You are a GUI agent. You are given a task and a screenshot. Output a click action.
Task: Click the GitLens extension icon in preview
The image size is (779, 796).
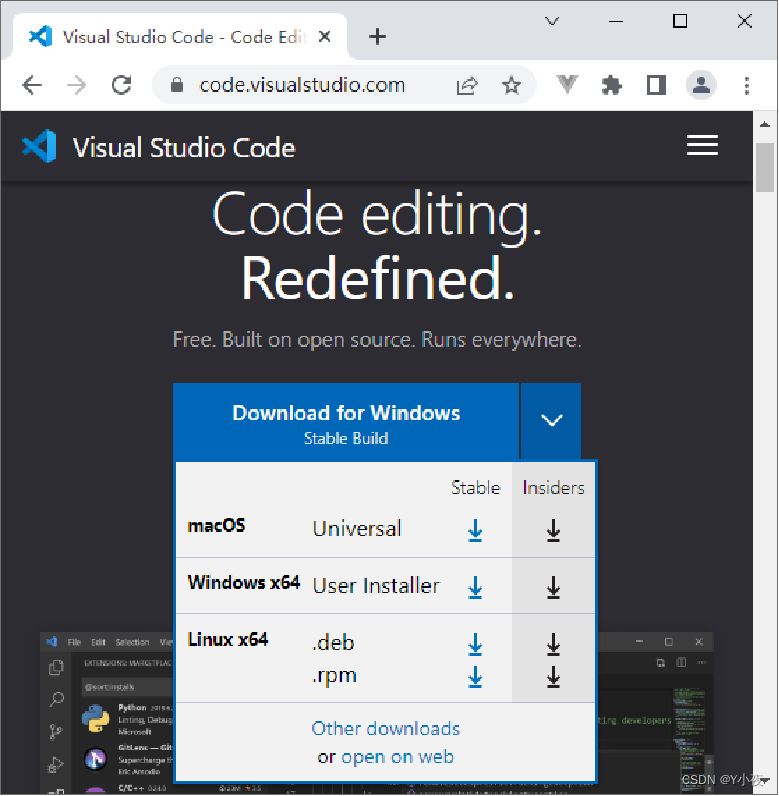pos(95,759)
